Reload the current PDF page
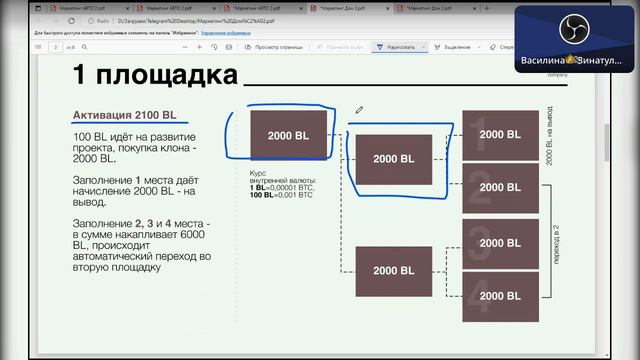The width and height of the screenshot is (640, 360). 71,21
